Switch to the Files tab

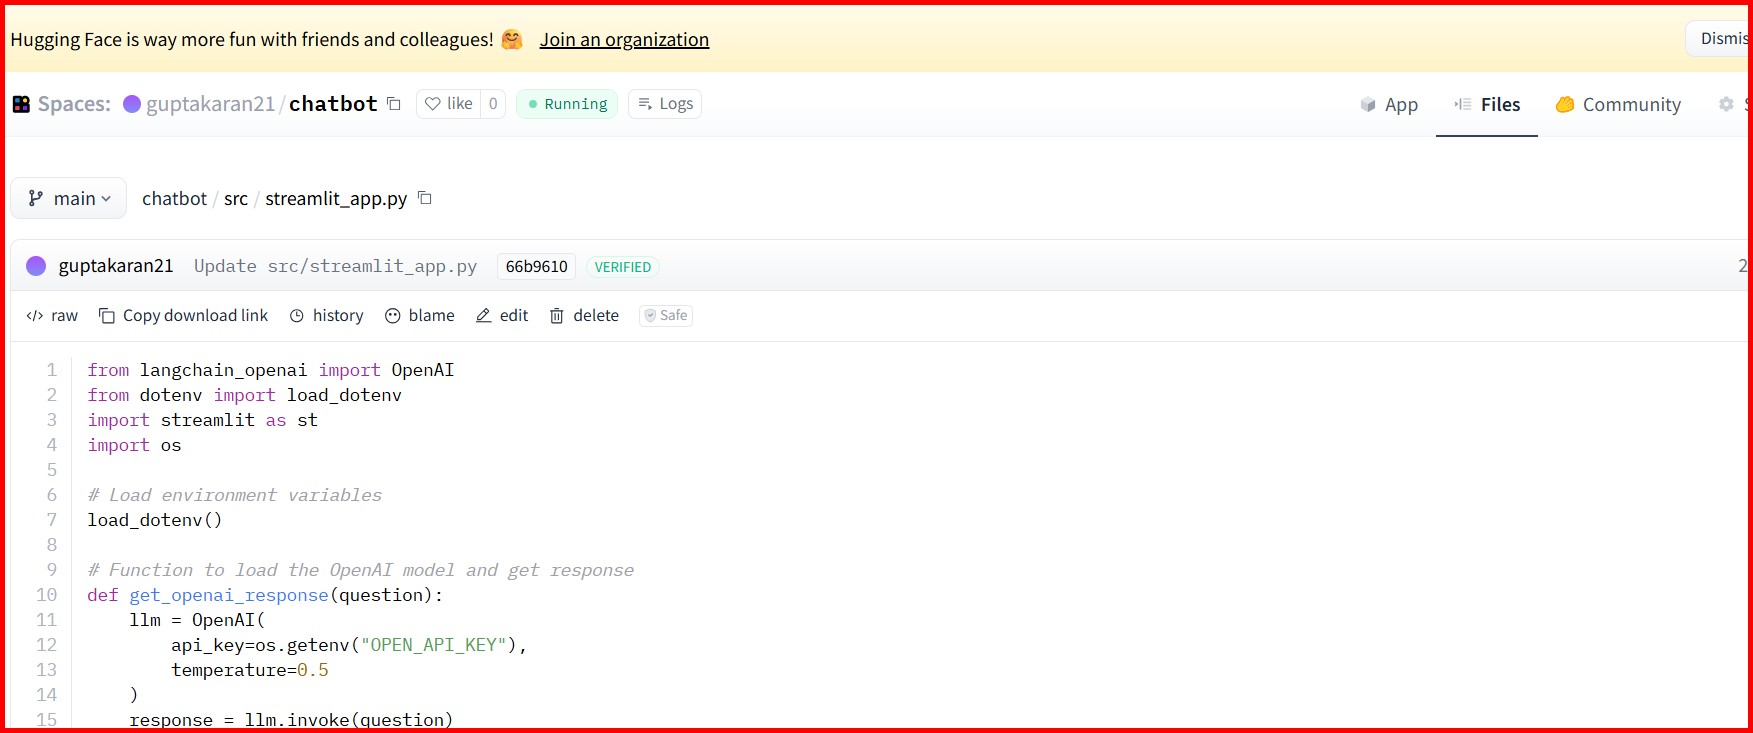[x=1487, y=104]
